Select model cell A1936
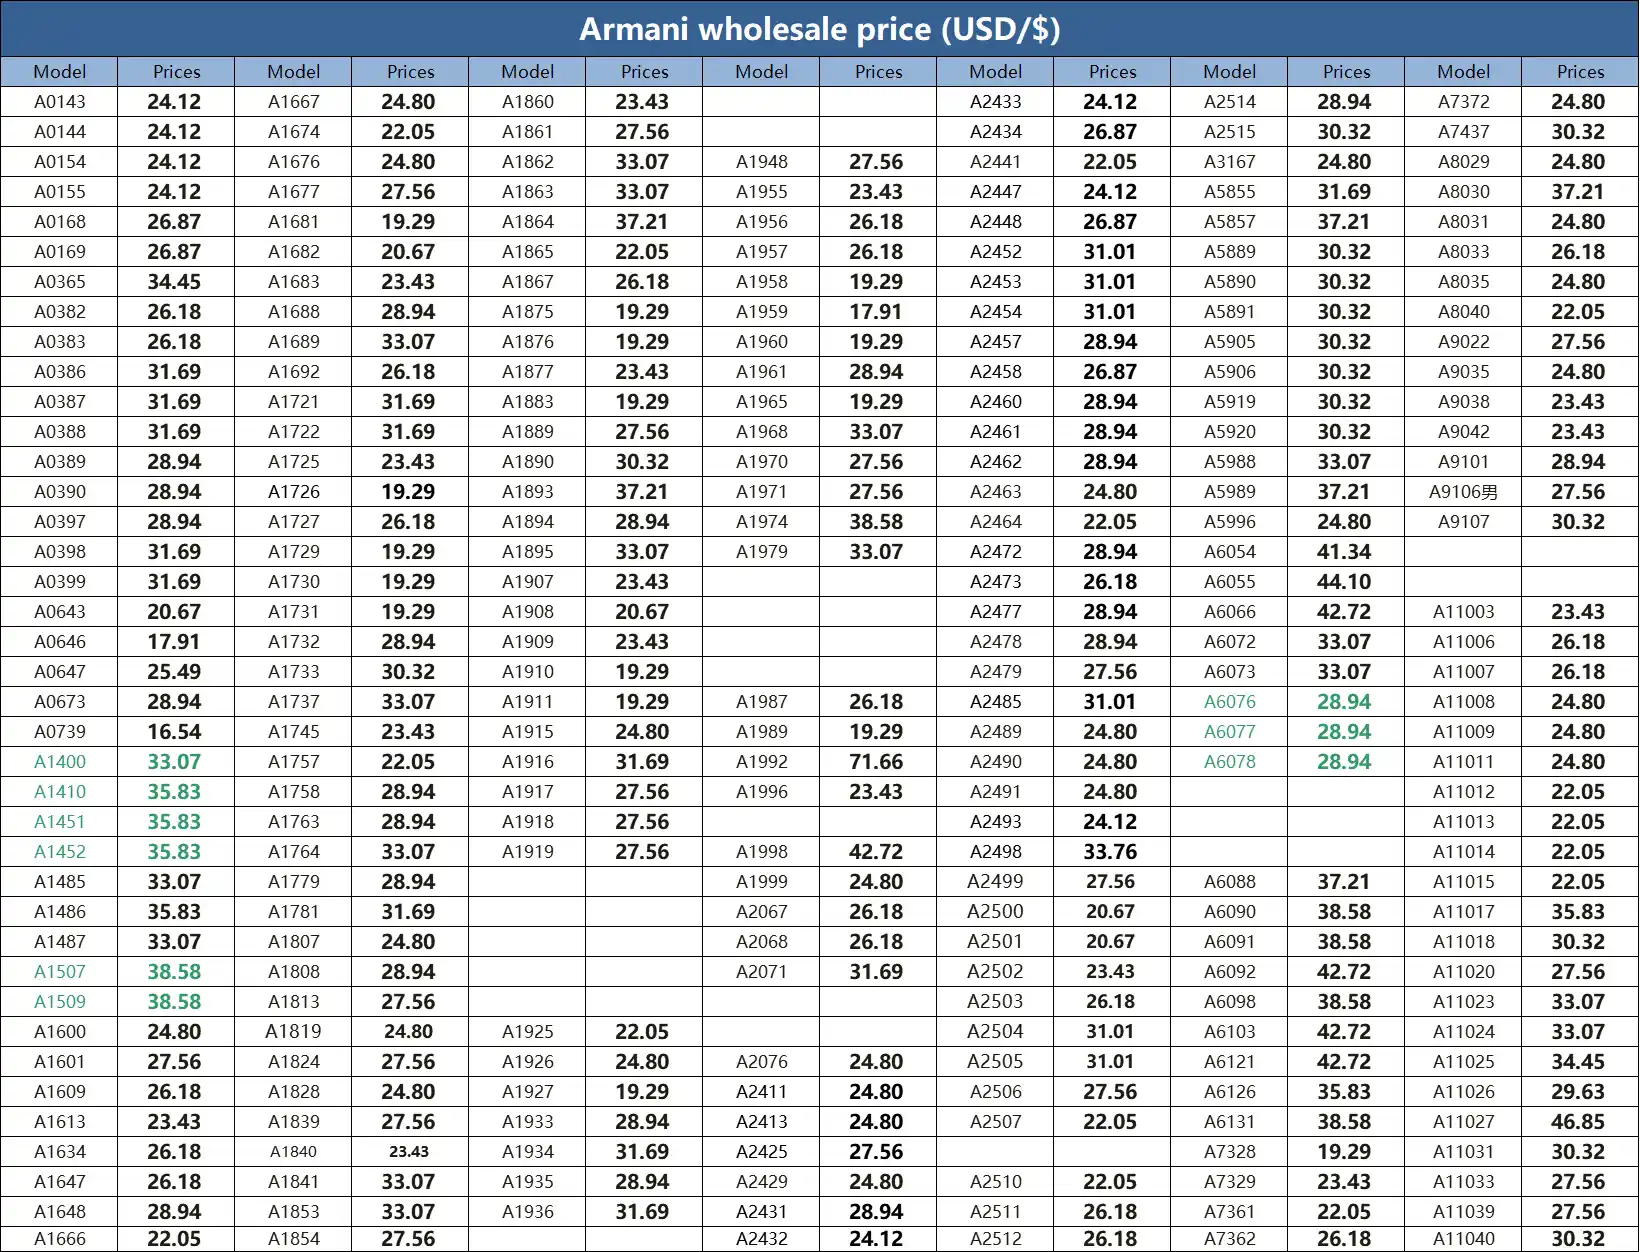Image resolution: width=1640 pixels, height=1252 pixels. [528, 1212]
